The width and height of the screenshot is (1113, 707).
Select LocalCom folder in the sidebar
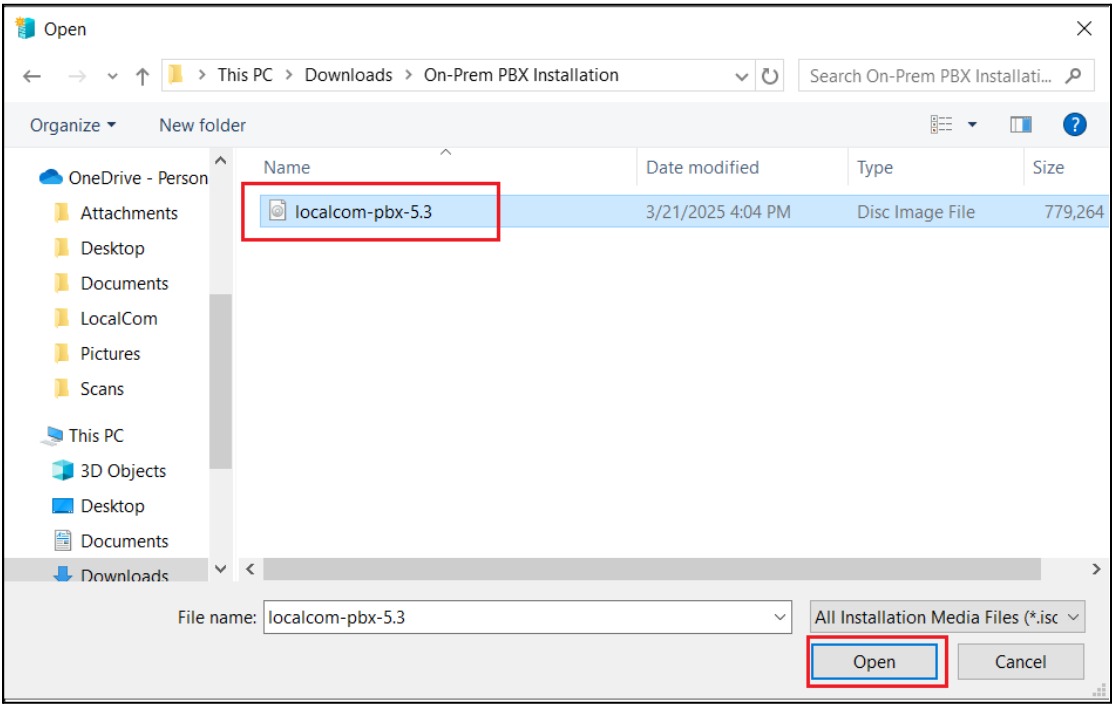pos(119,319)
